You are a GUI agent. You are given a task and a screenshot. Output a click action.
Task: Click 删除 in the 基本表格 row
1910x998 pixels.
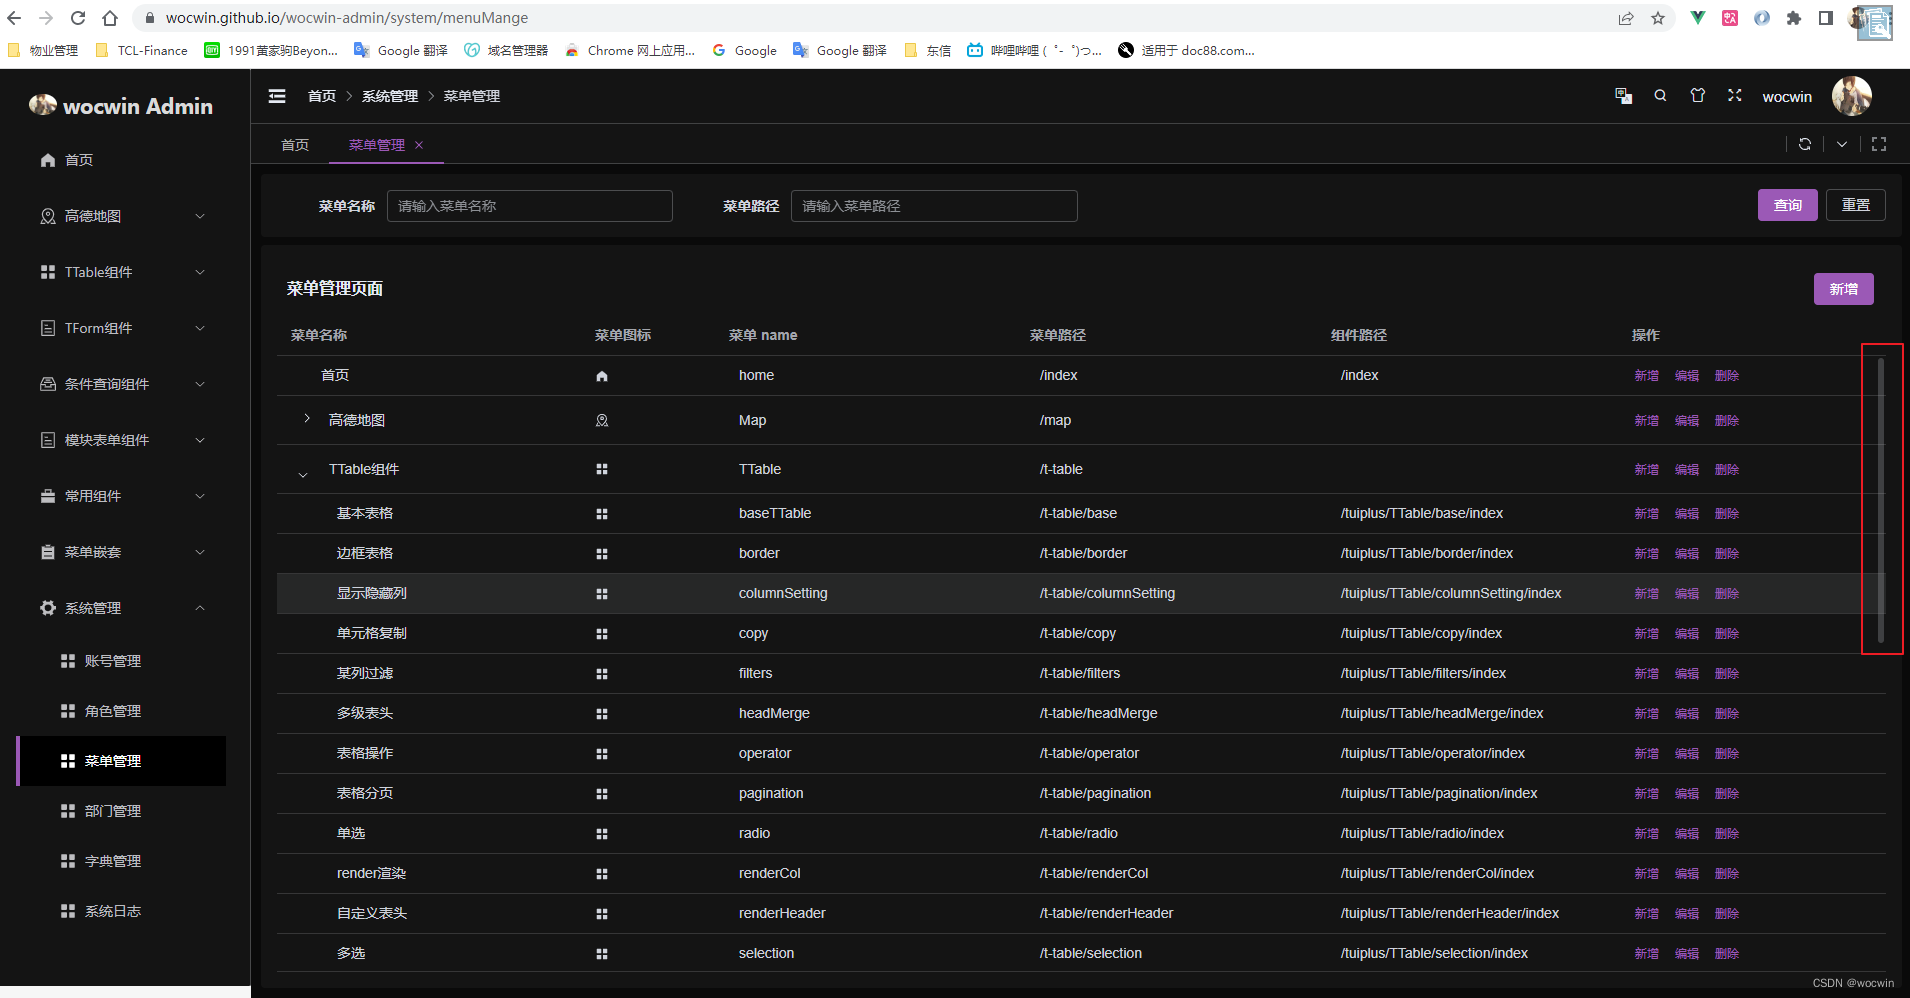pos(1726,514)
